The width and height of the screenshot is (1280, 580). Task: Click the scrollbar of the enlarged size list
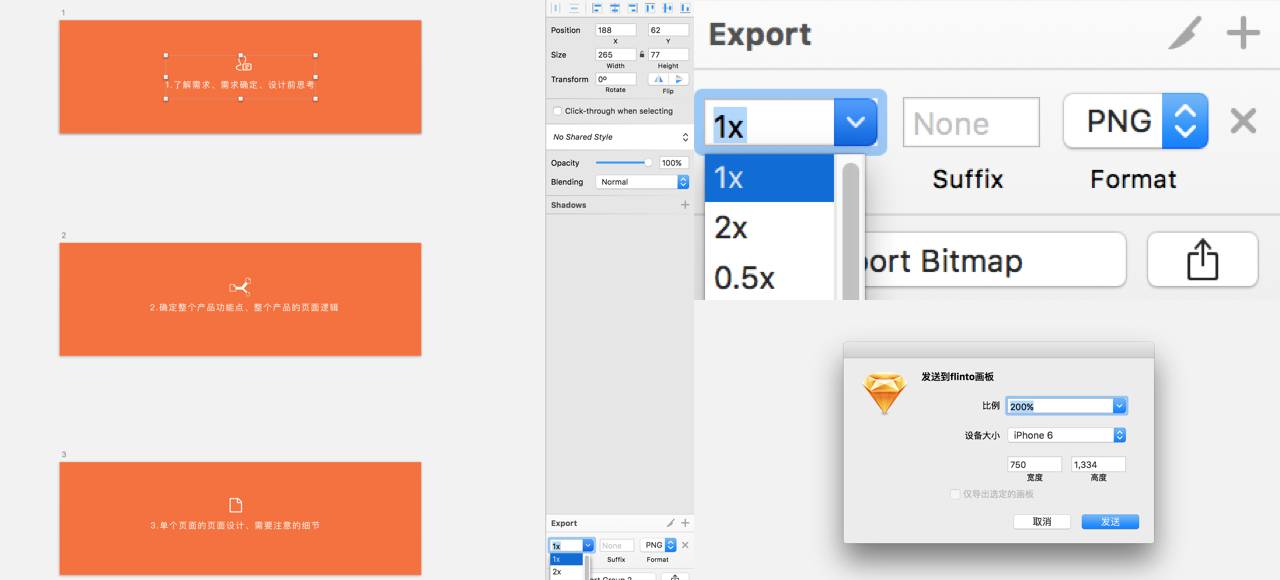coord(851,230)
